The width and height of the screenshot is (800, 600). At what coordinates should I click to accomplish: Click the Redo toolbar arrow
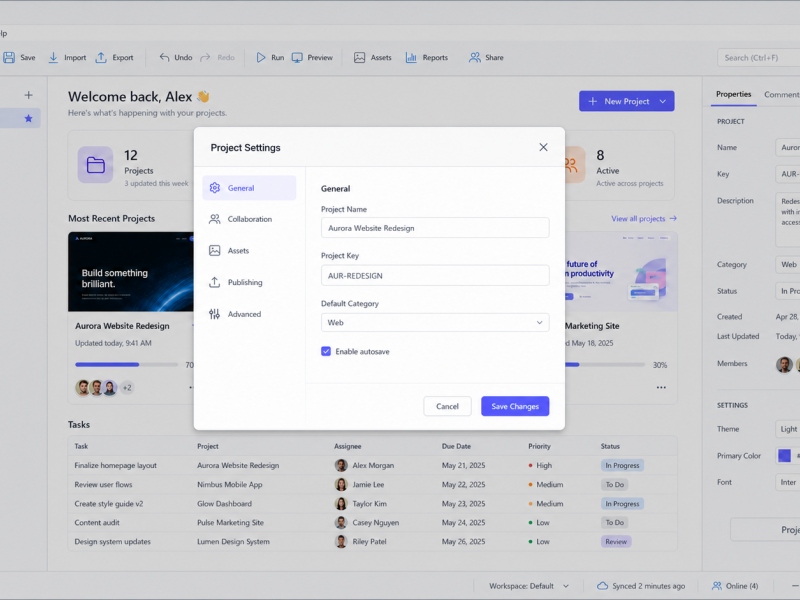coord(205,58)
